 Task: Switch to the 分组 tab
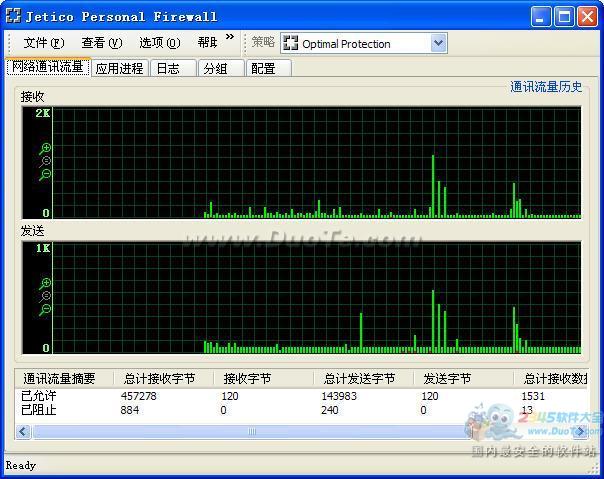click(215, 68)
